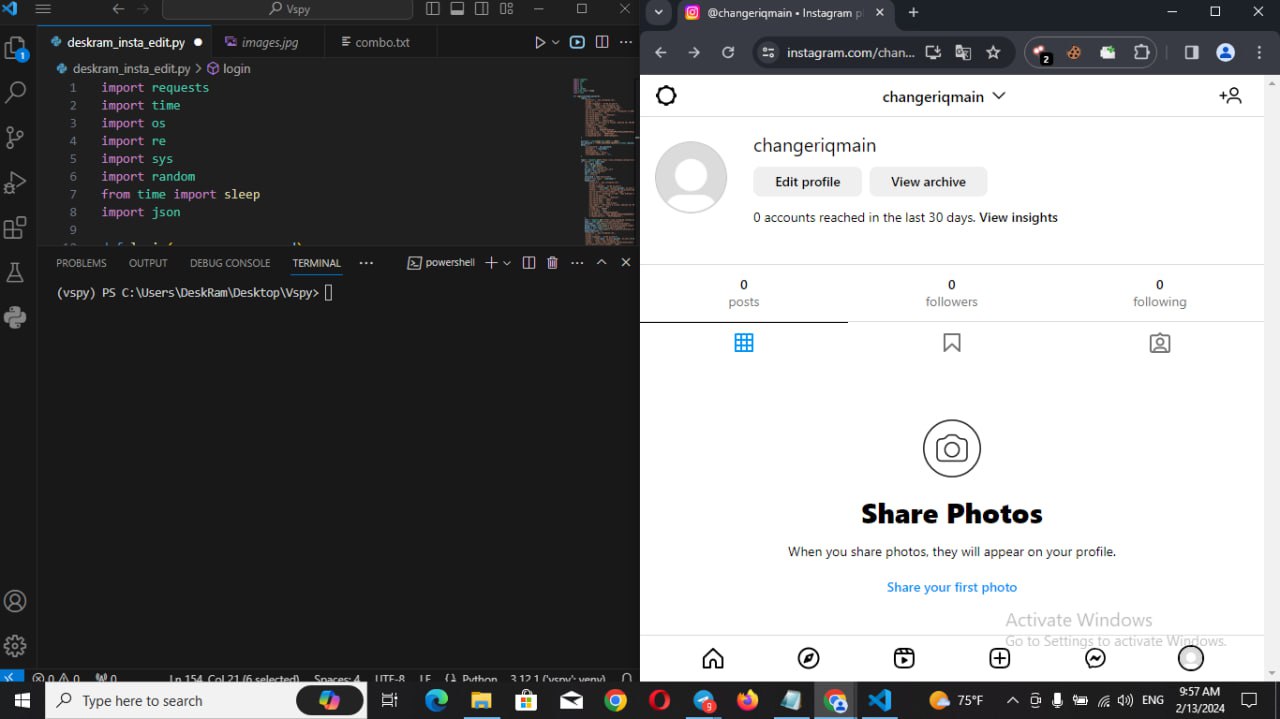Click VS Code command center Vspy search
The width and height of the screenshot is (1280, 719).
click(x=287, y=9)
